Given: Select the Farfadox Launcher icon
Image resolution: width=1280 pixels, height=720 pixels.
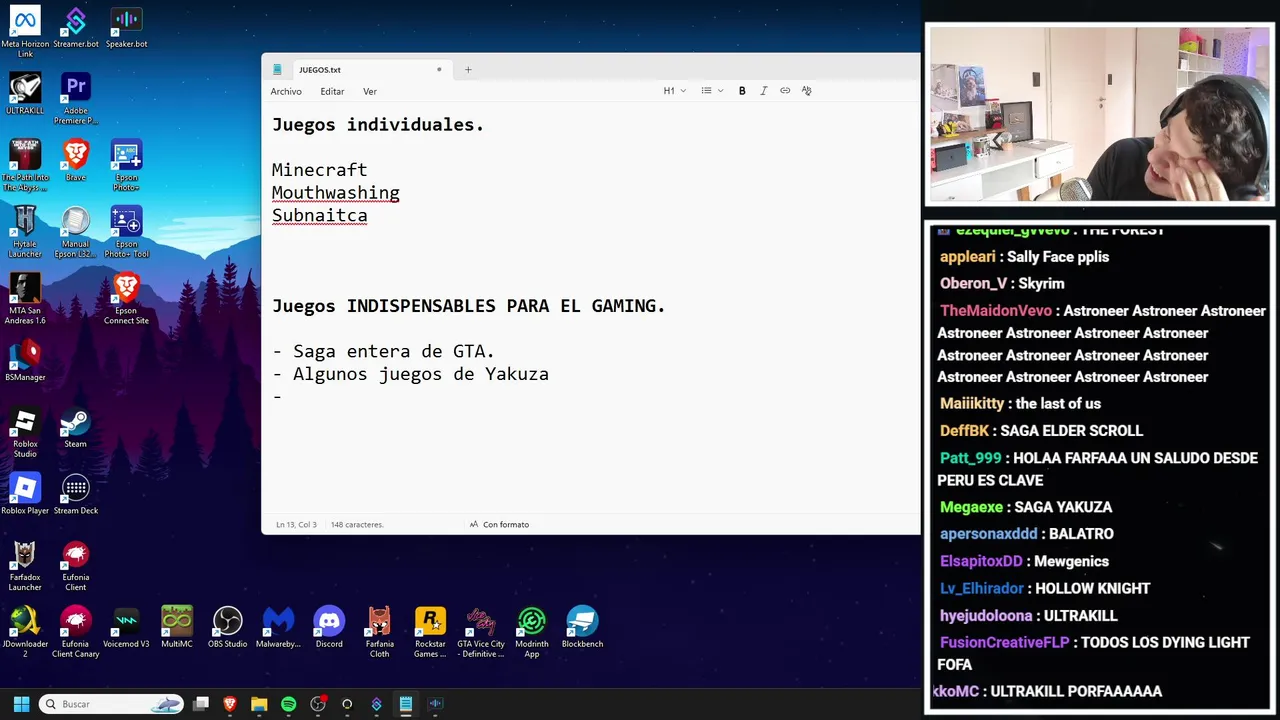Looking at the screenshot, I should pyautogui.click(x=25, y=565).
